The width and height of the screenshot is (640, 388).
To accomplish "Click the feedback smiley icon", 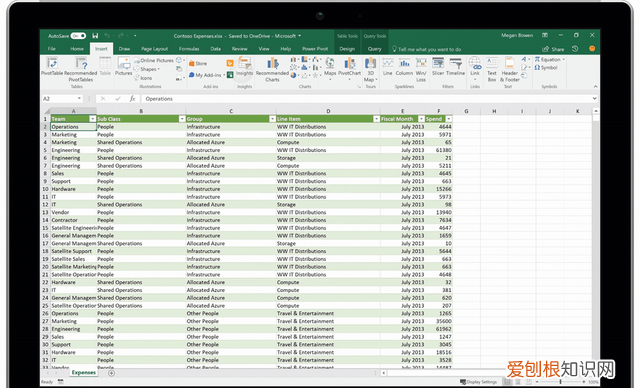I will tap(592, 49).
